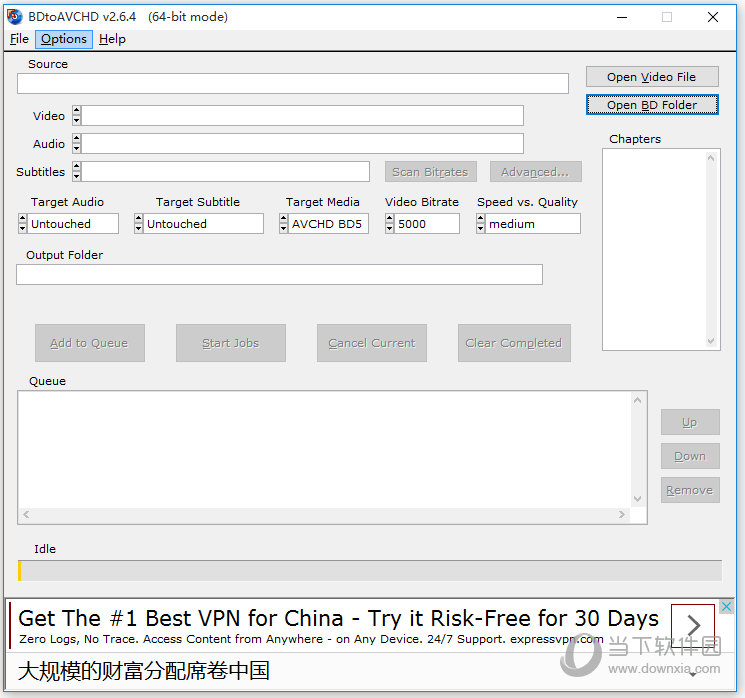Increase the Video Bitrate value

pyautogui.click(x=390, y=219)
